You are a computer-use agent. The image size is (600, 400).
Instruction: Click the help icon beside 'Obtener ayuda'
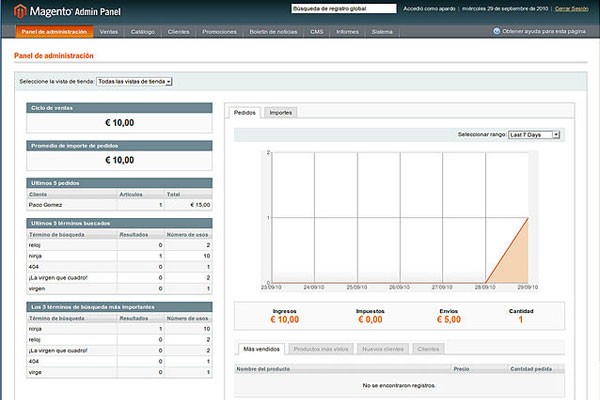[x=497, y=31]
